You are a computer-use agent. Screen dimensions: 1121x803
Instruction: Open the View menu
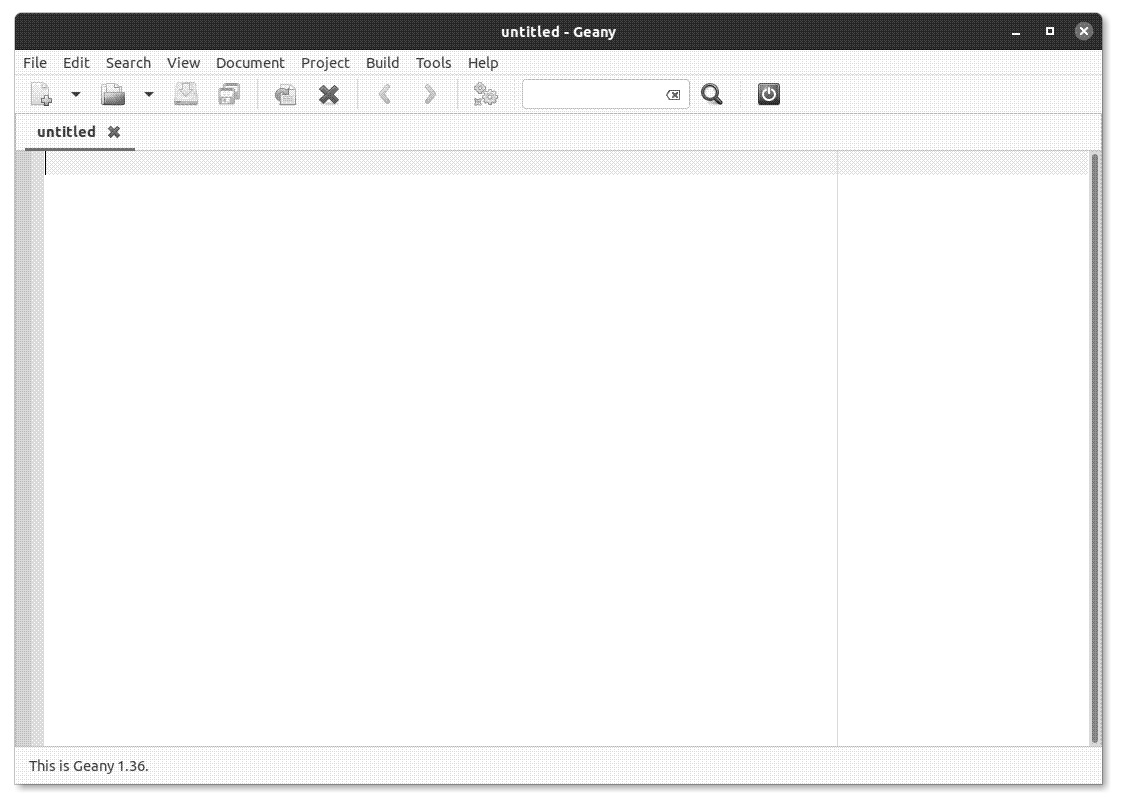184,63
